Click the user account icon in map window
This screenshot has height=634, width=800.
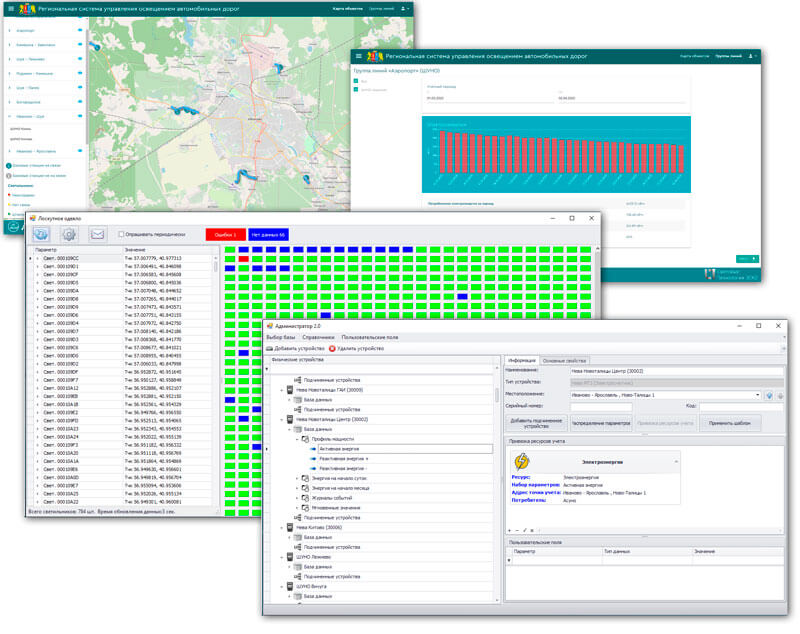(x=403, y=9)
